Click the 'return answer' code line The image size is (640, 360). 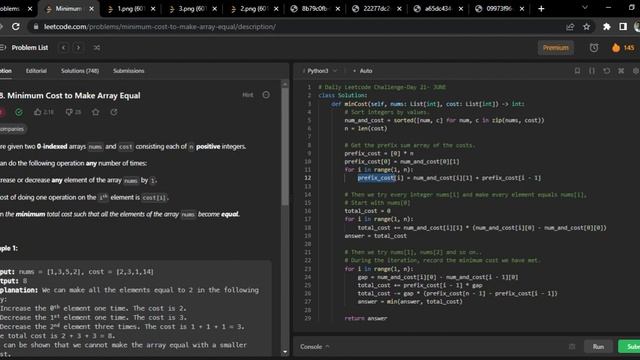[x=366, y=318]
